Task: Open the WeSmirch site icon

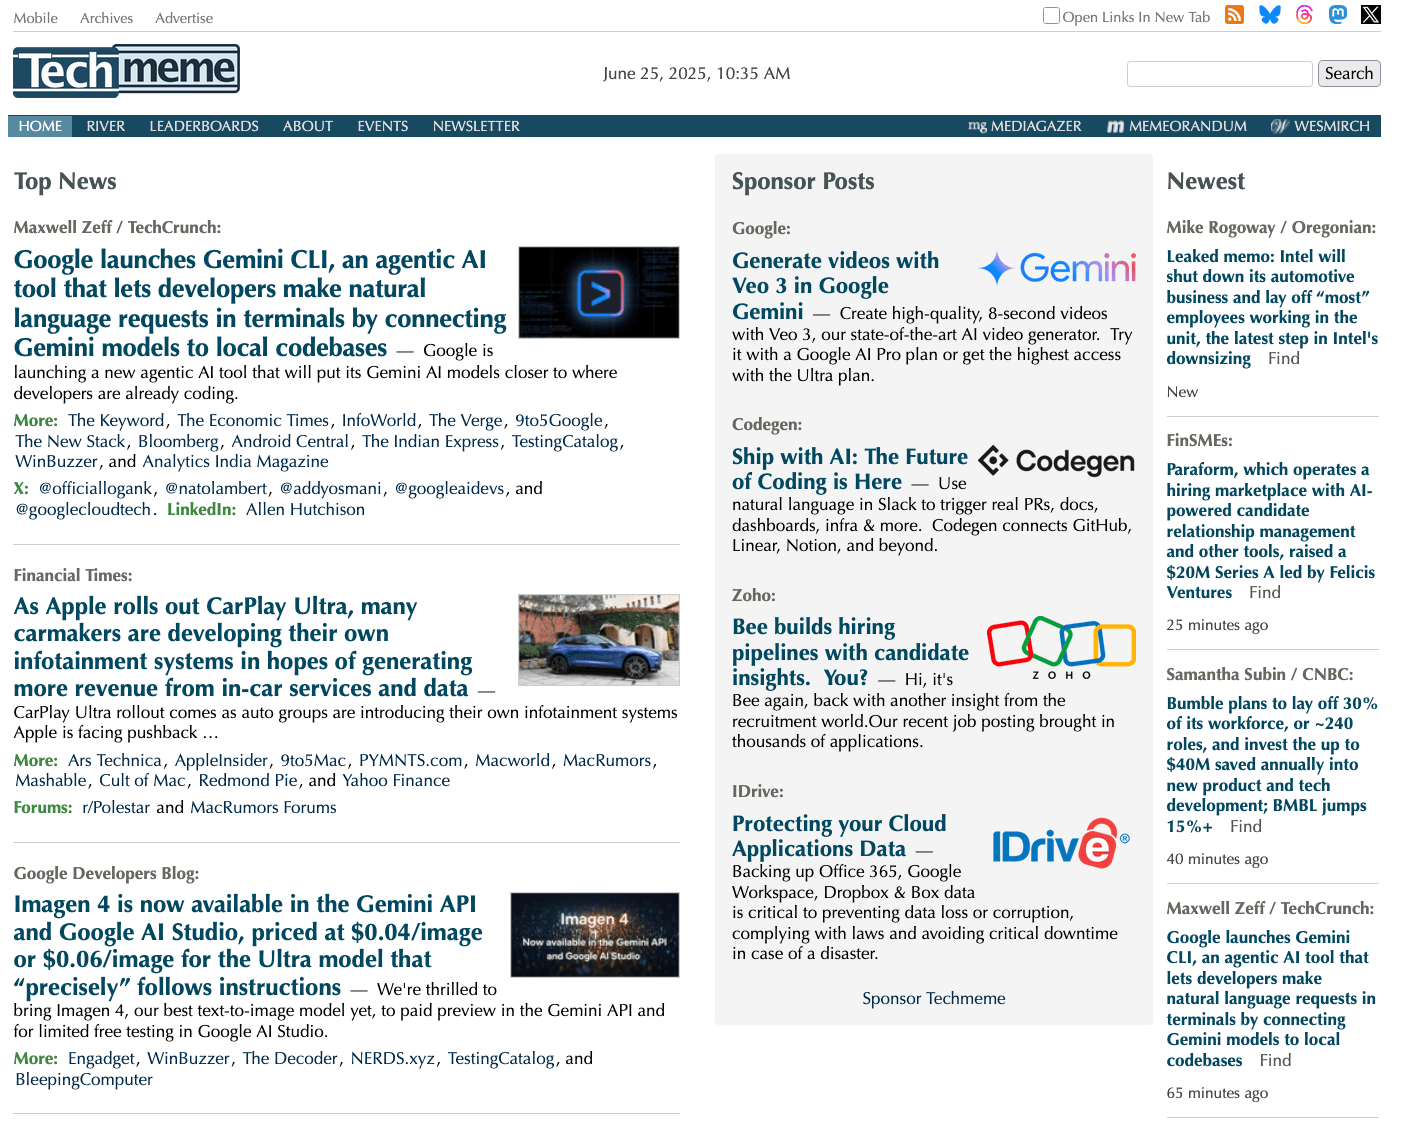Action: coord(1280,126)
